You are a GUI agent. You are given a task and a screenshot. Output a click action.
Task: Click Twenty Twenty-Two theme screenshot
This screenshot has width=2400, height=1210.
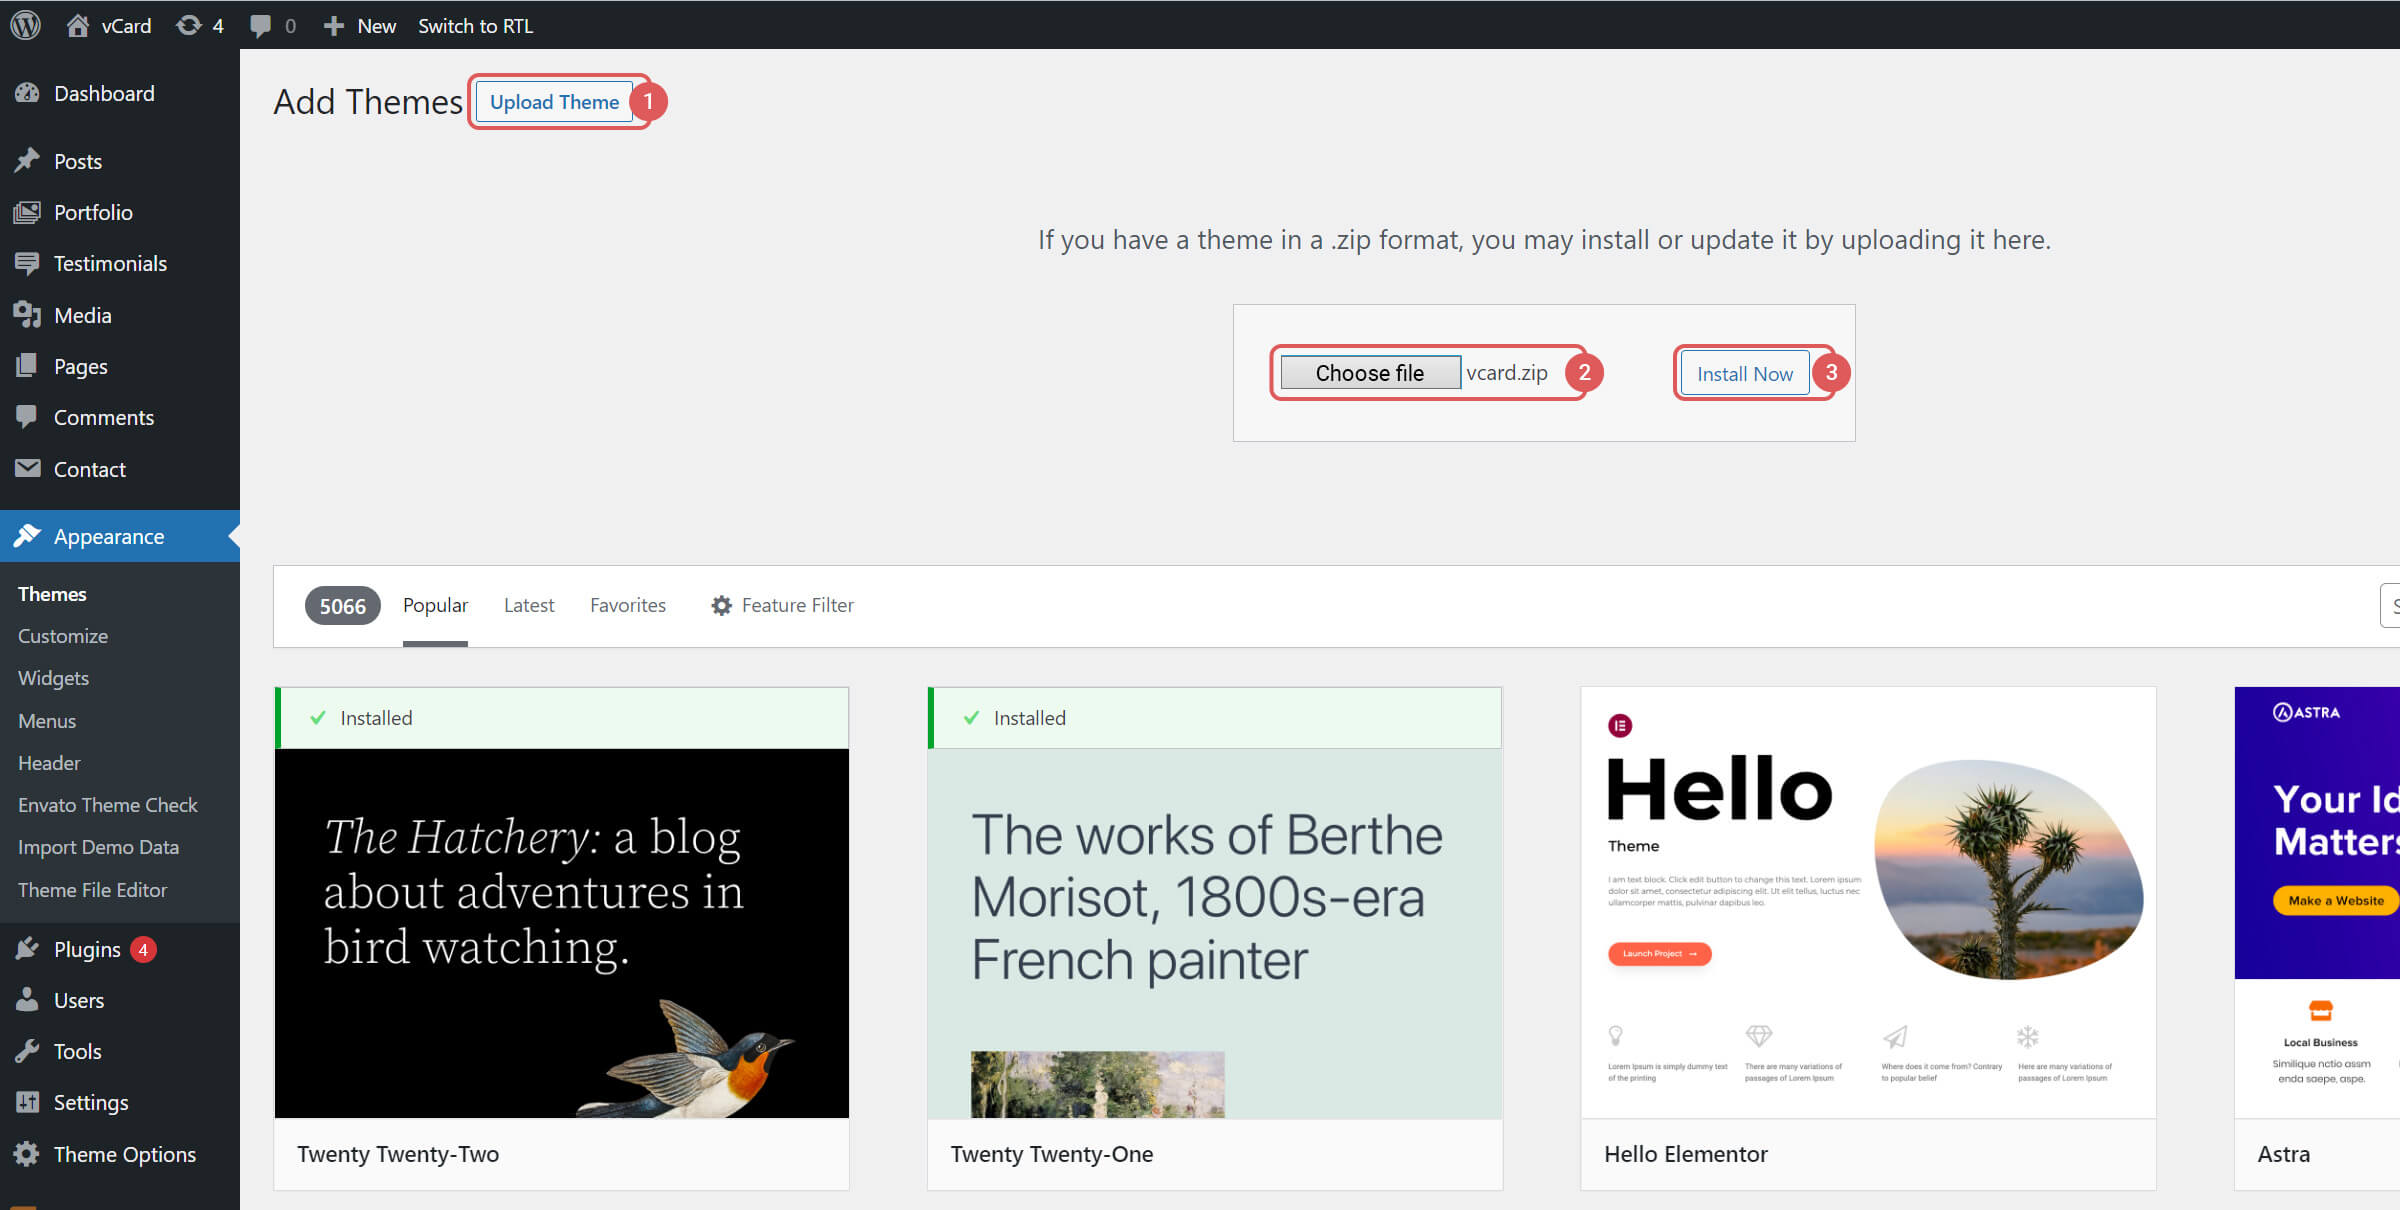[562, 933]
